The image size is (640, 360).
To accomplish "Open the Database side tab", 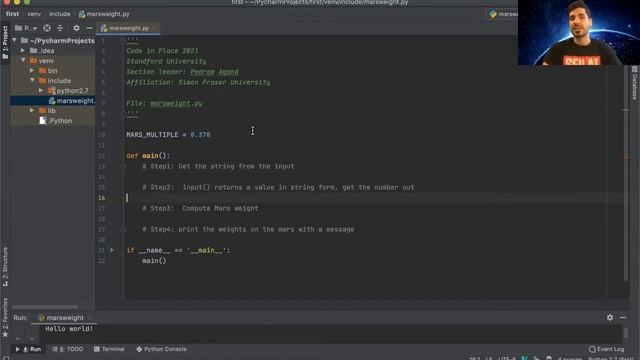I will click(635, 83).
